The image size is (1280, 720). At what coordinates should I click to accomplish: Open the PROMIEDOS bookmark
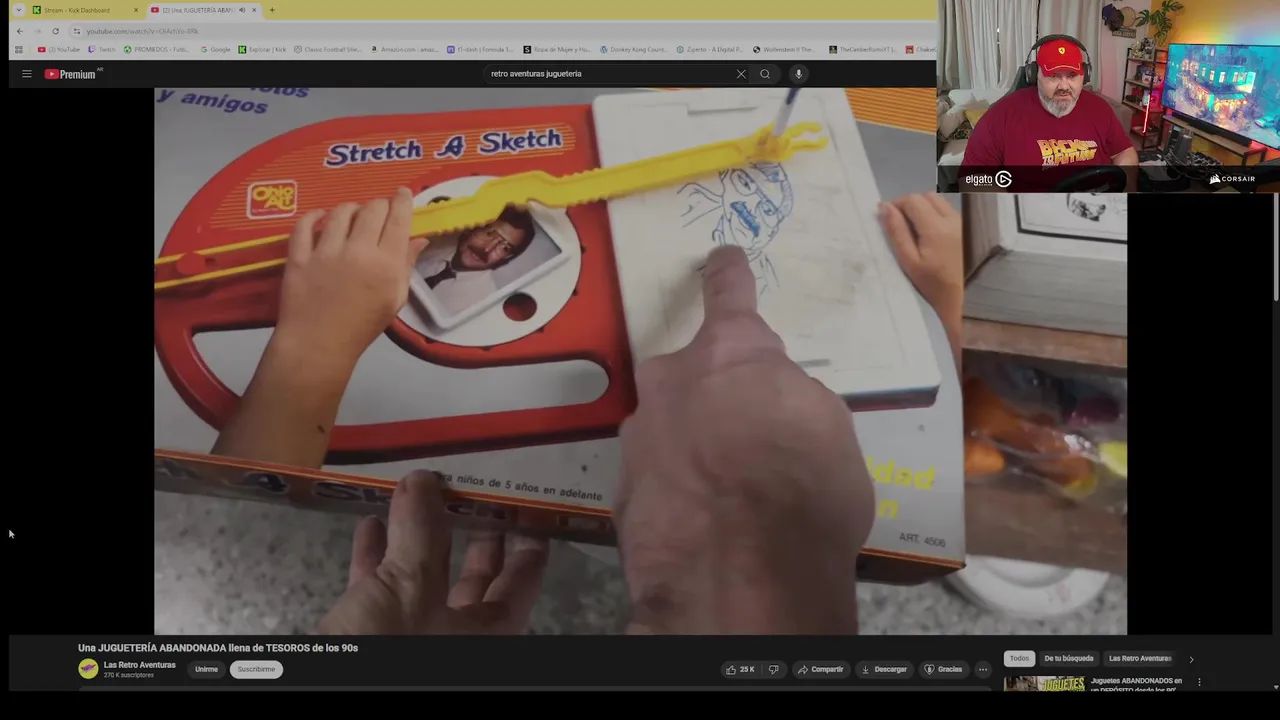(156, 49)
